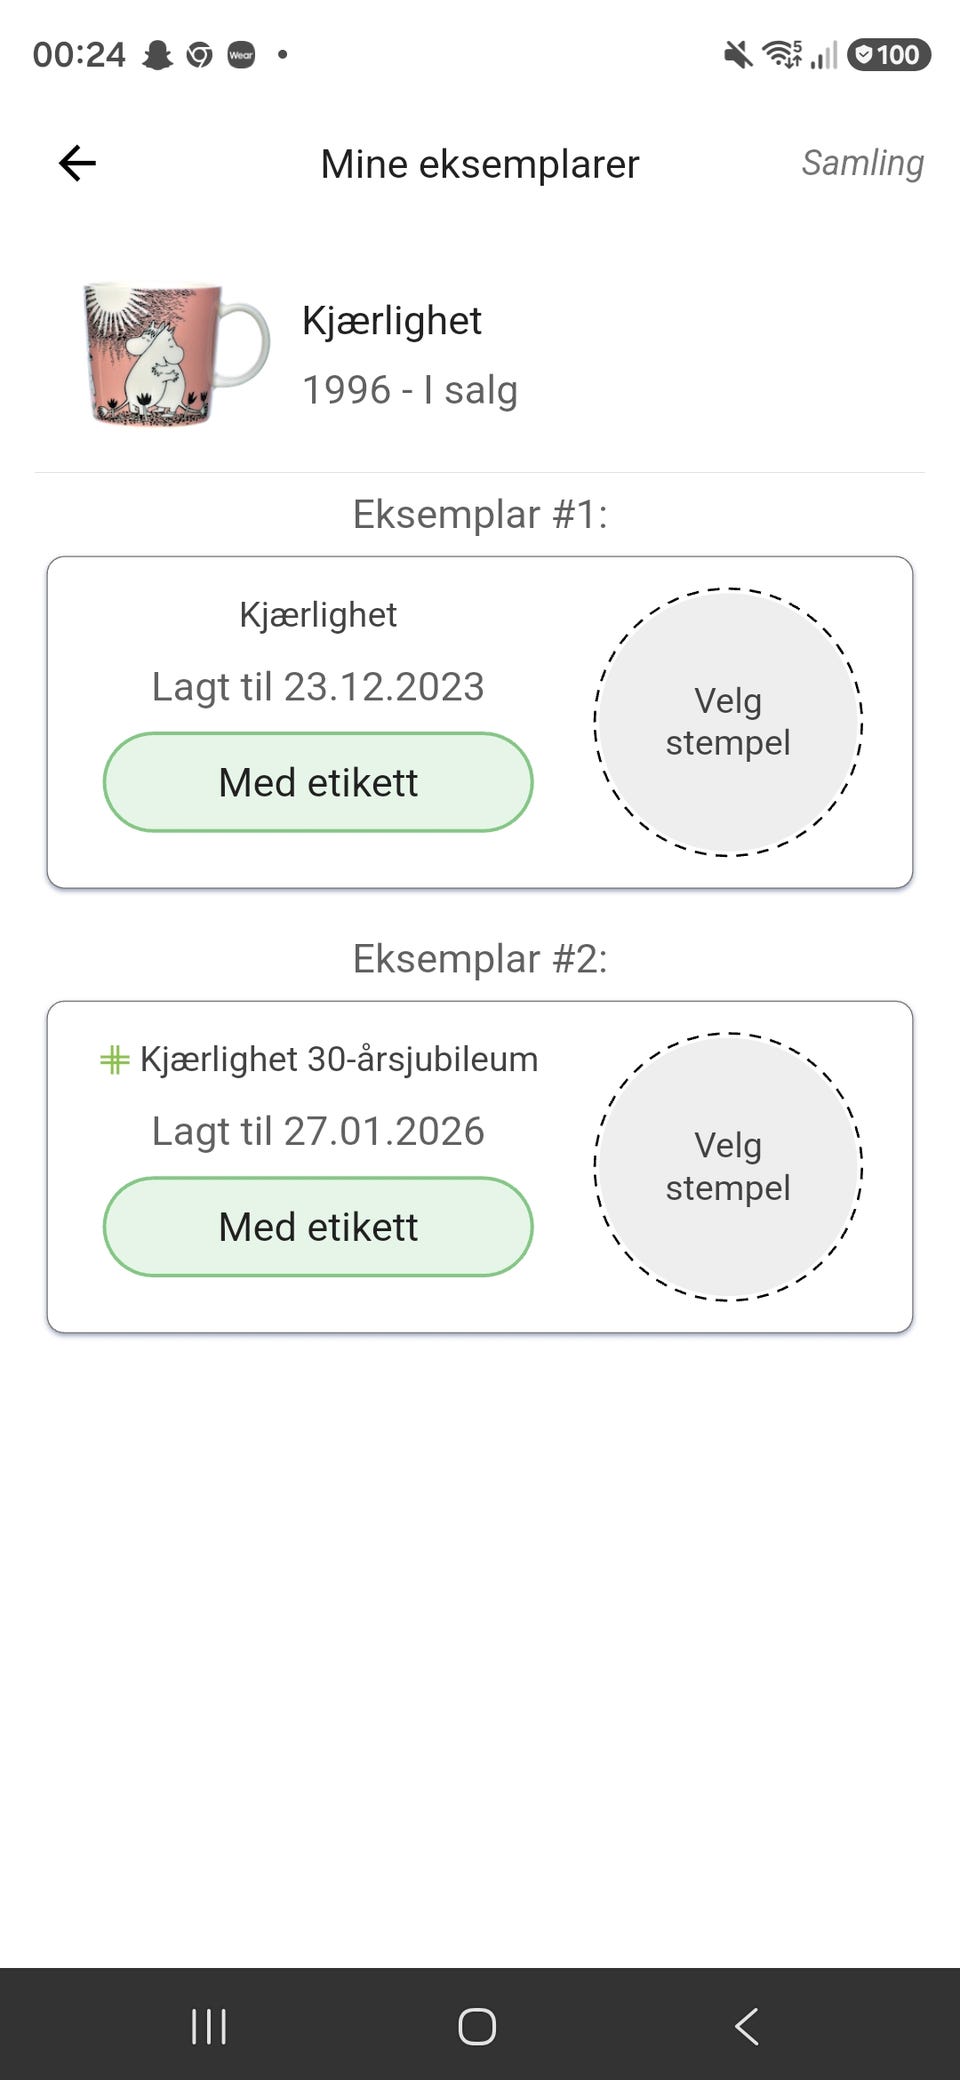Tap the Lagt til 23.12.2023 date
The image size is (960, 2080).
tap(318, 687)
